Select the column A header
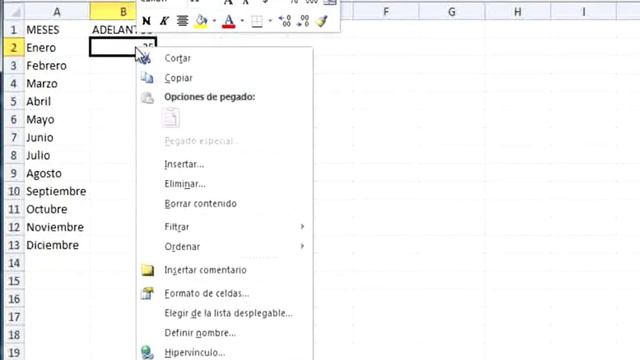 [57, 12]
